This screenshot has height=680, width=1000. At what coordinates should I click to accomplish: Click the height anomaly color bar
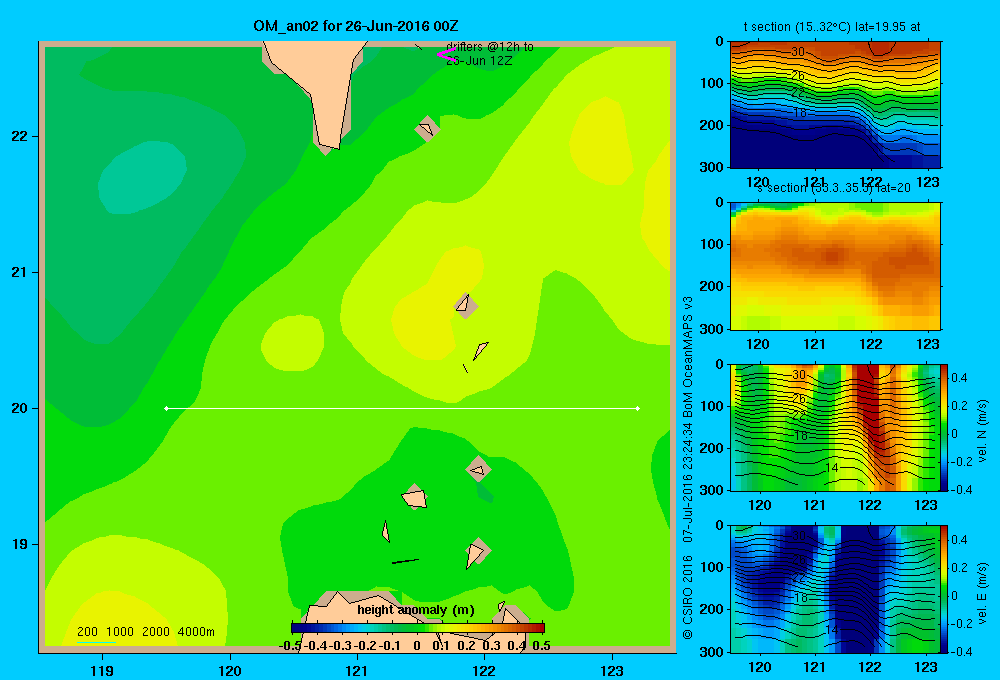(x=418, y=628)
